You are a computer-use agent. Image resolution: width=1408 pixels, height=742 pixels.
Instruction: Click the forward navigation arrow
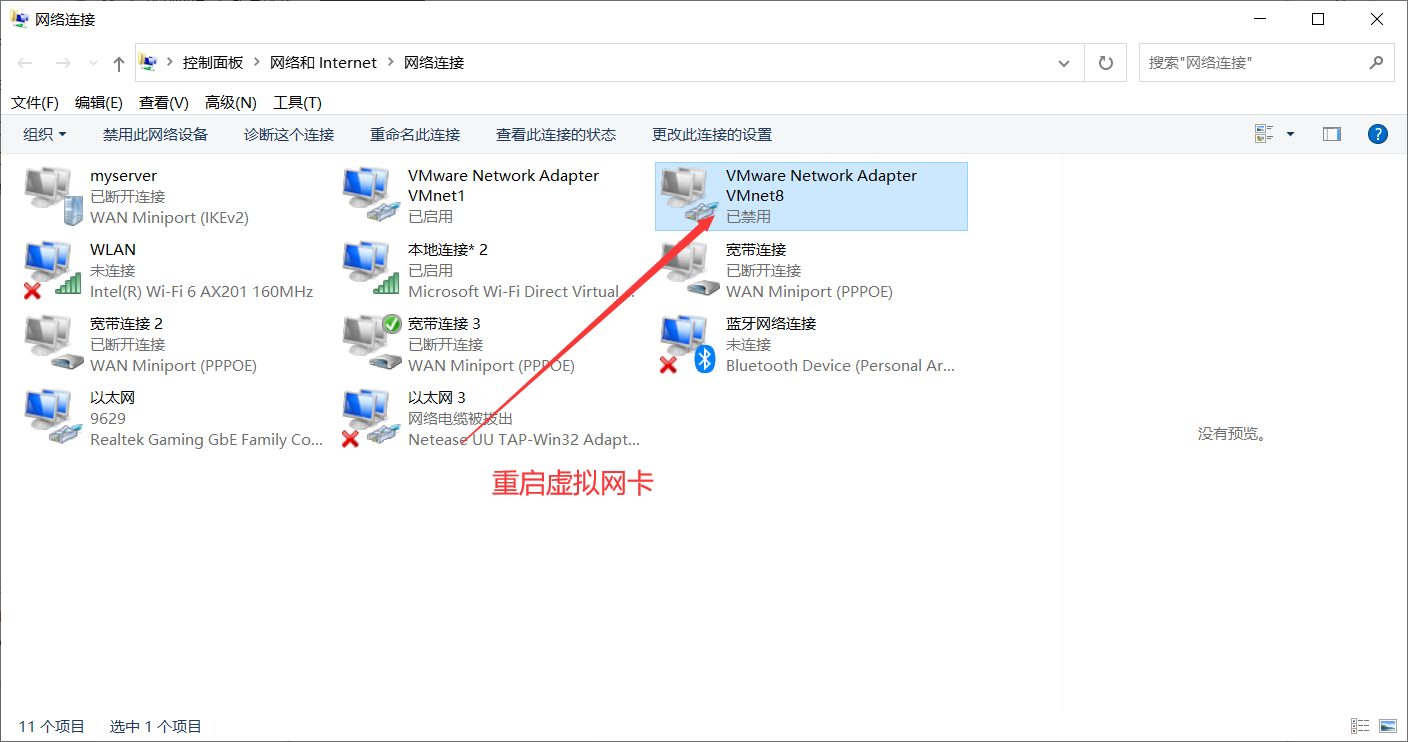tap(62, 63)
